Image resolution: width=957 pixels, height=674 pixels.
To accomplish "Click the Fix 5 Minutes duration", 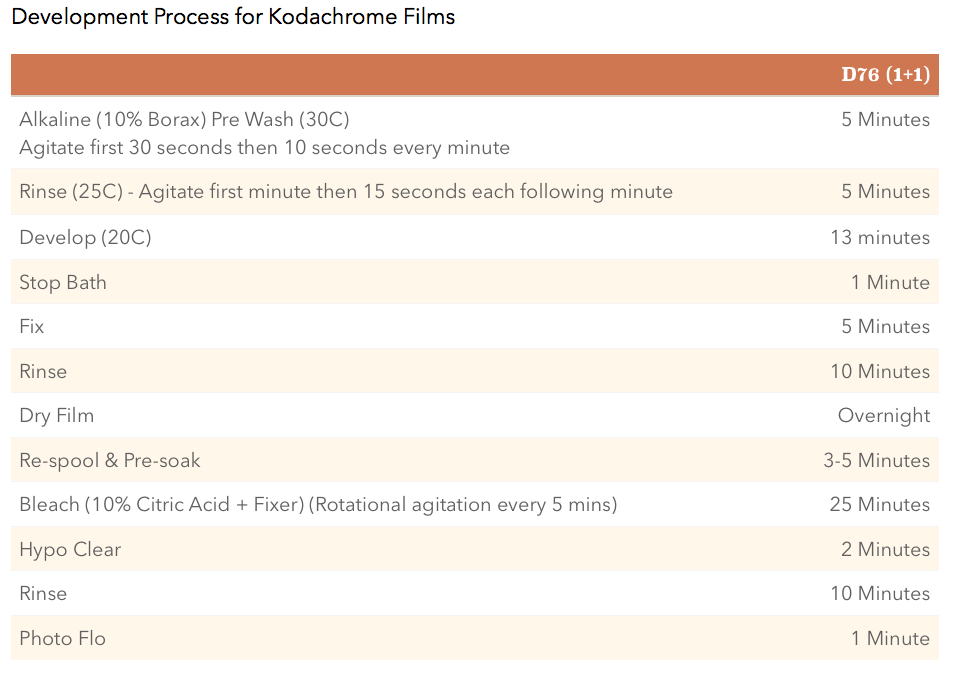I will (885, 327).
